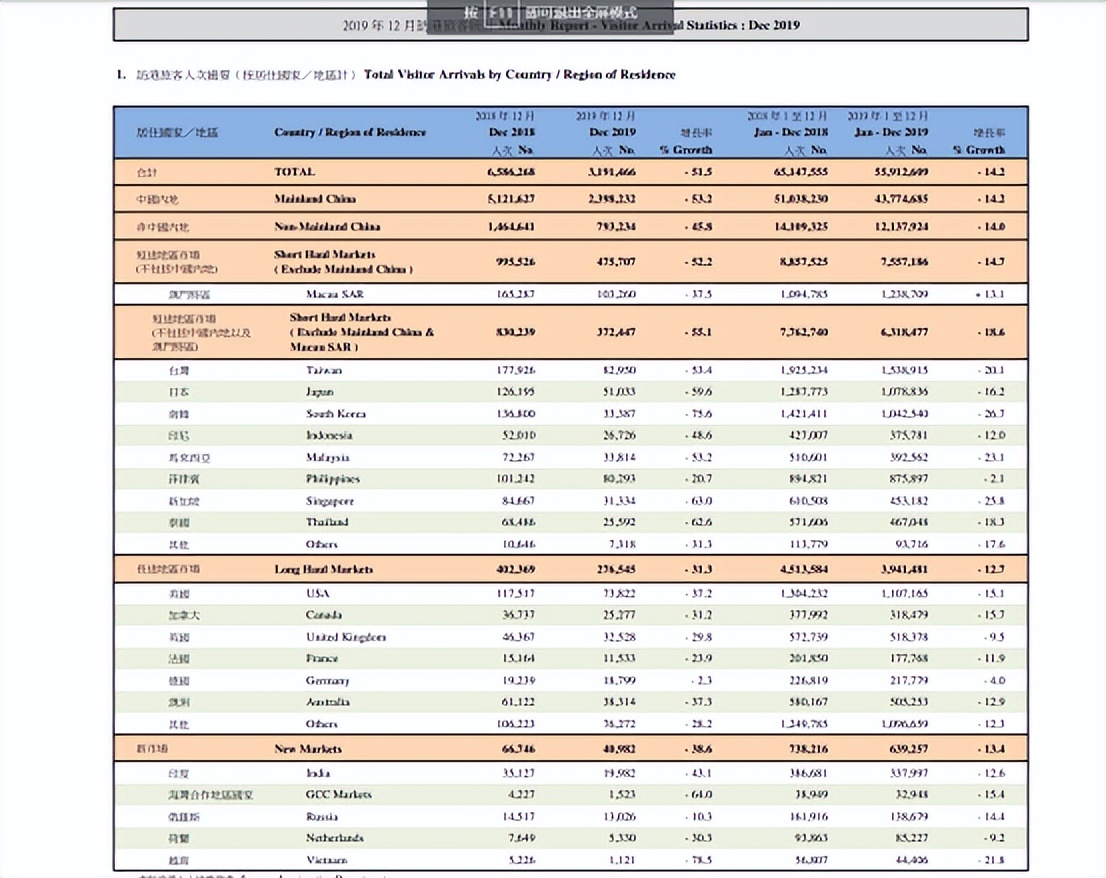Image resolution: width=1106 pixels, height=878 pixels.
Task: Click the Jan - Dec 2019 column header
Action: coord(888,132)
